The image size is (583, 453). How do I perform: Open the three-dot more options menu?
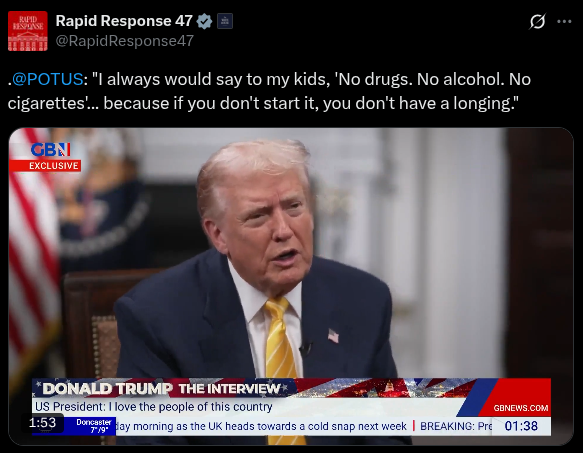coord(564,21)
